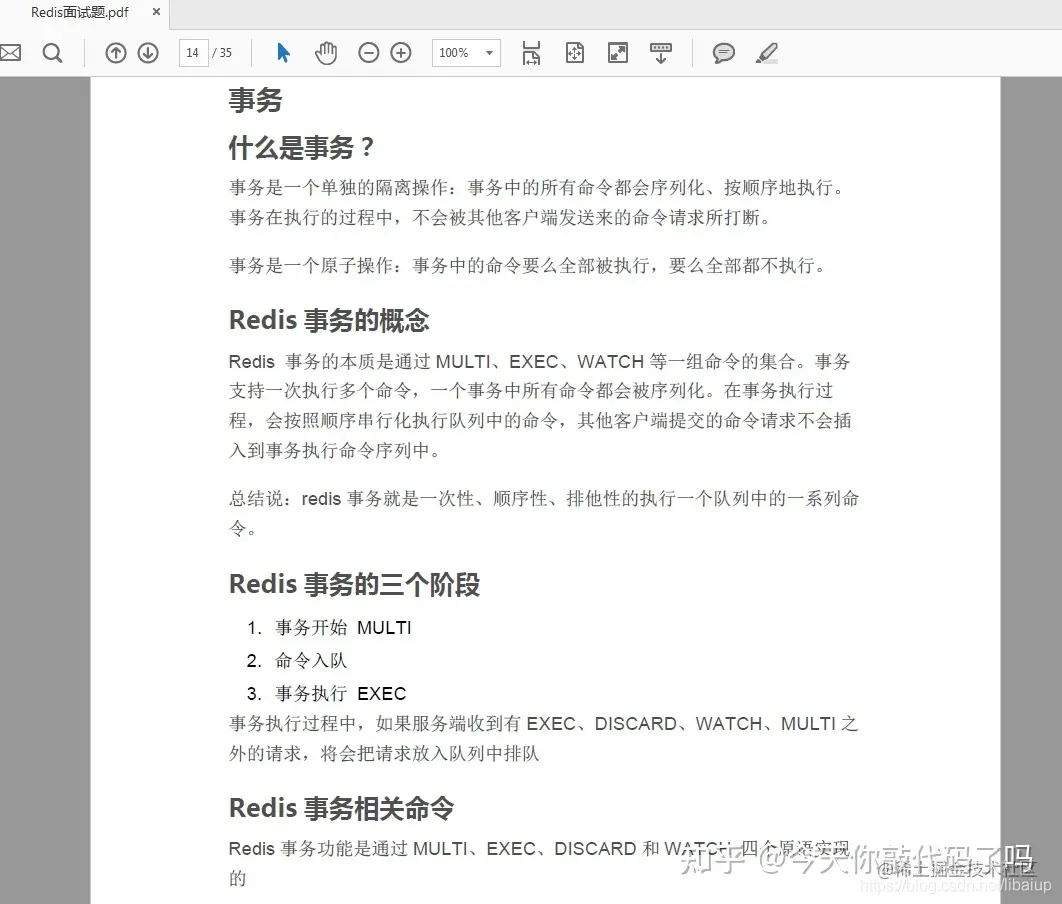Select the highlighter pen tool
The width and height of the screenshot is (1062, 904).
click(x=767, y=53)
